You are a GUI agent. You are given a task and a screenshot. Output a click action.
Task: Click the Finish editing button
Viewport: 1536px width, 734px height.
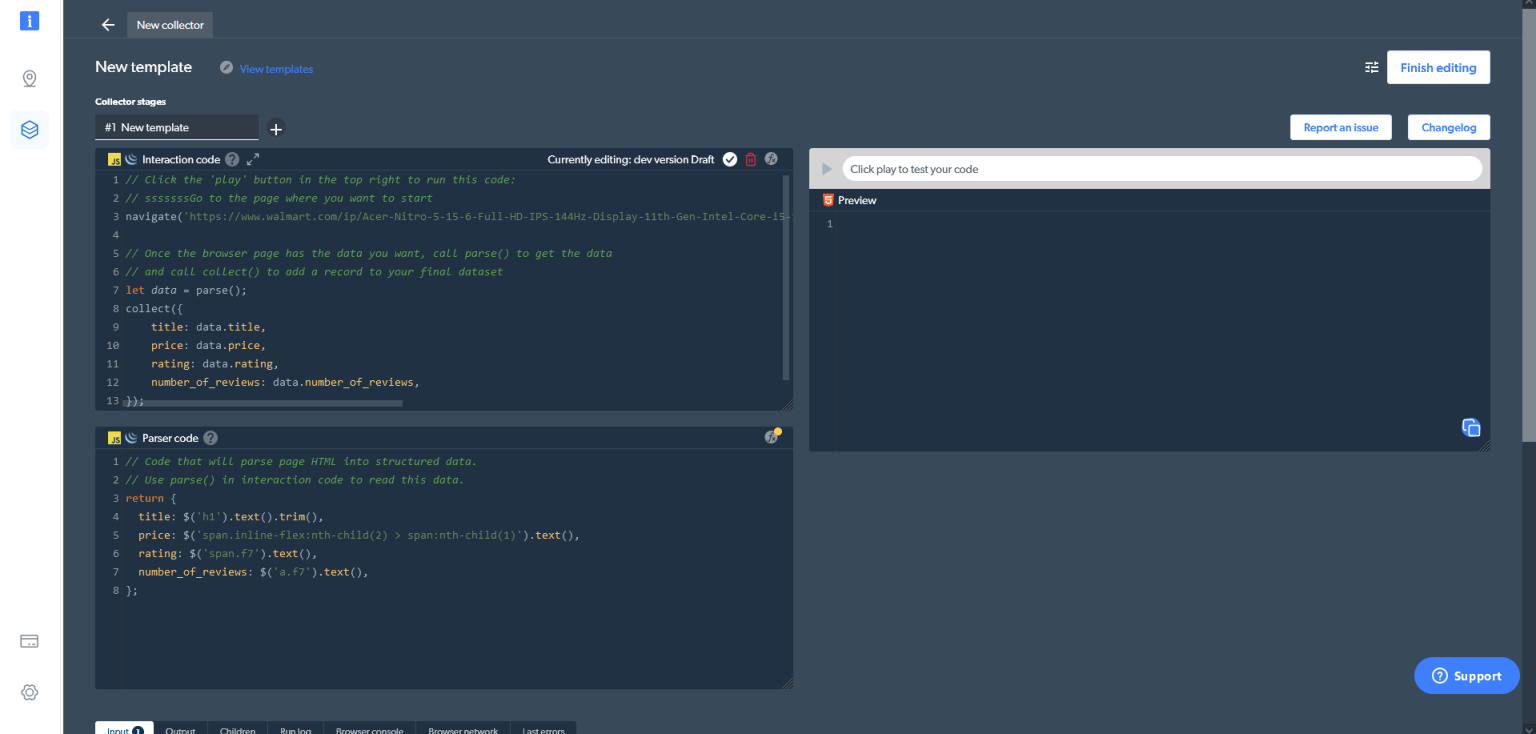[x=1437, y=68]
